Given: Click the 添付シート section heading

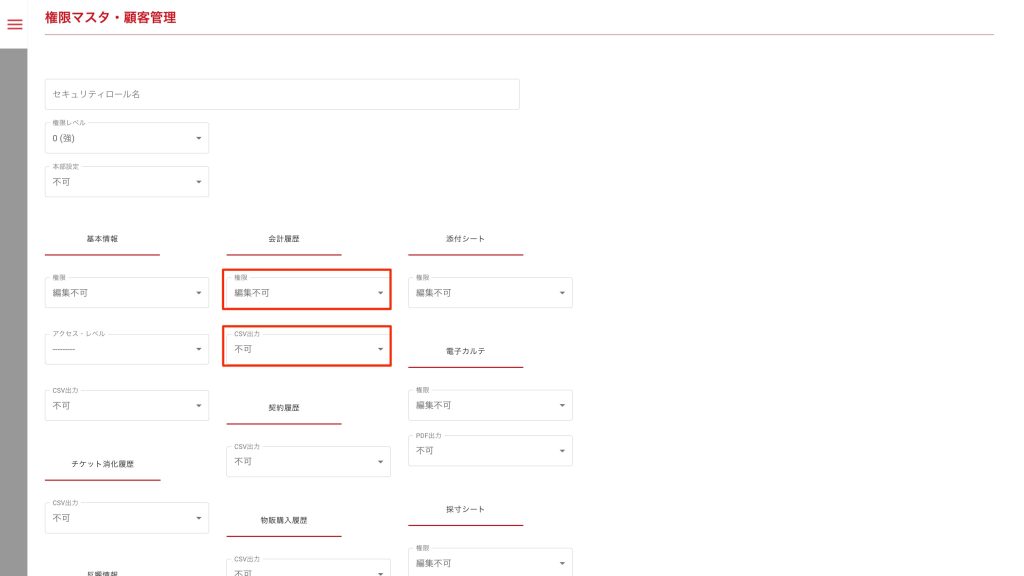Looking at the screenshot, I should coord(465,240).
